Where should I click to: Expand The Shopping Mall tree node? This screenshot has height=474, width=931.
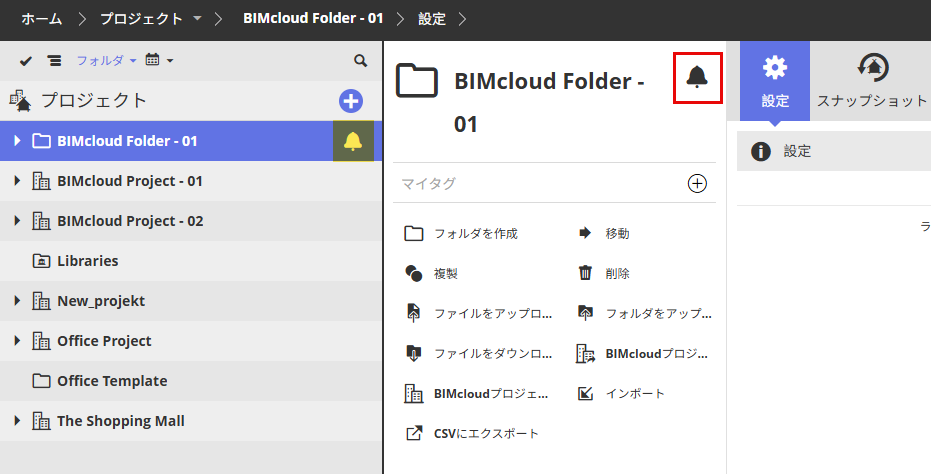point(17,421)
